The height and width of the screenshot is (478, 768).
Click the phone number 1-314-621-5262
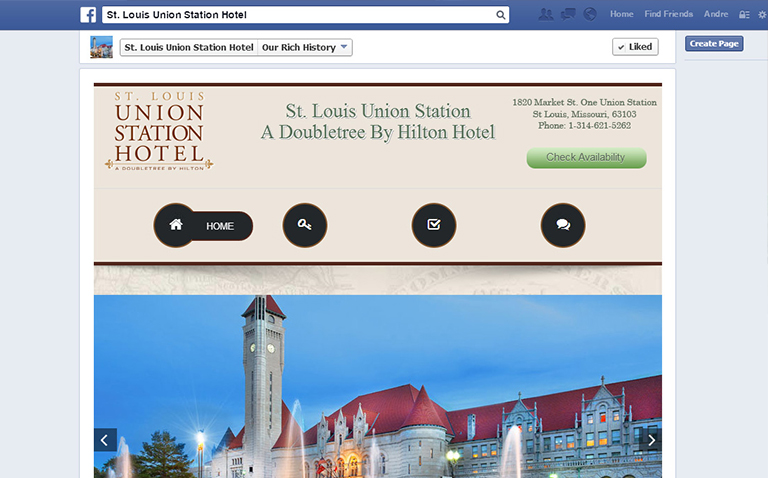tap(600, 125)
